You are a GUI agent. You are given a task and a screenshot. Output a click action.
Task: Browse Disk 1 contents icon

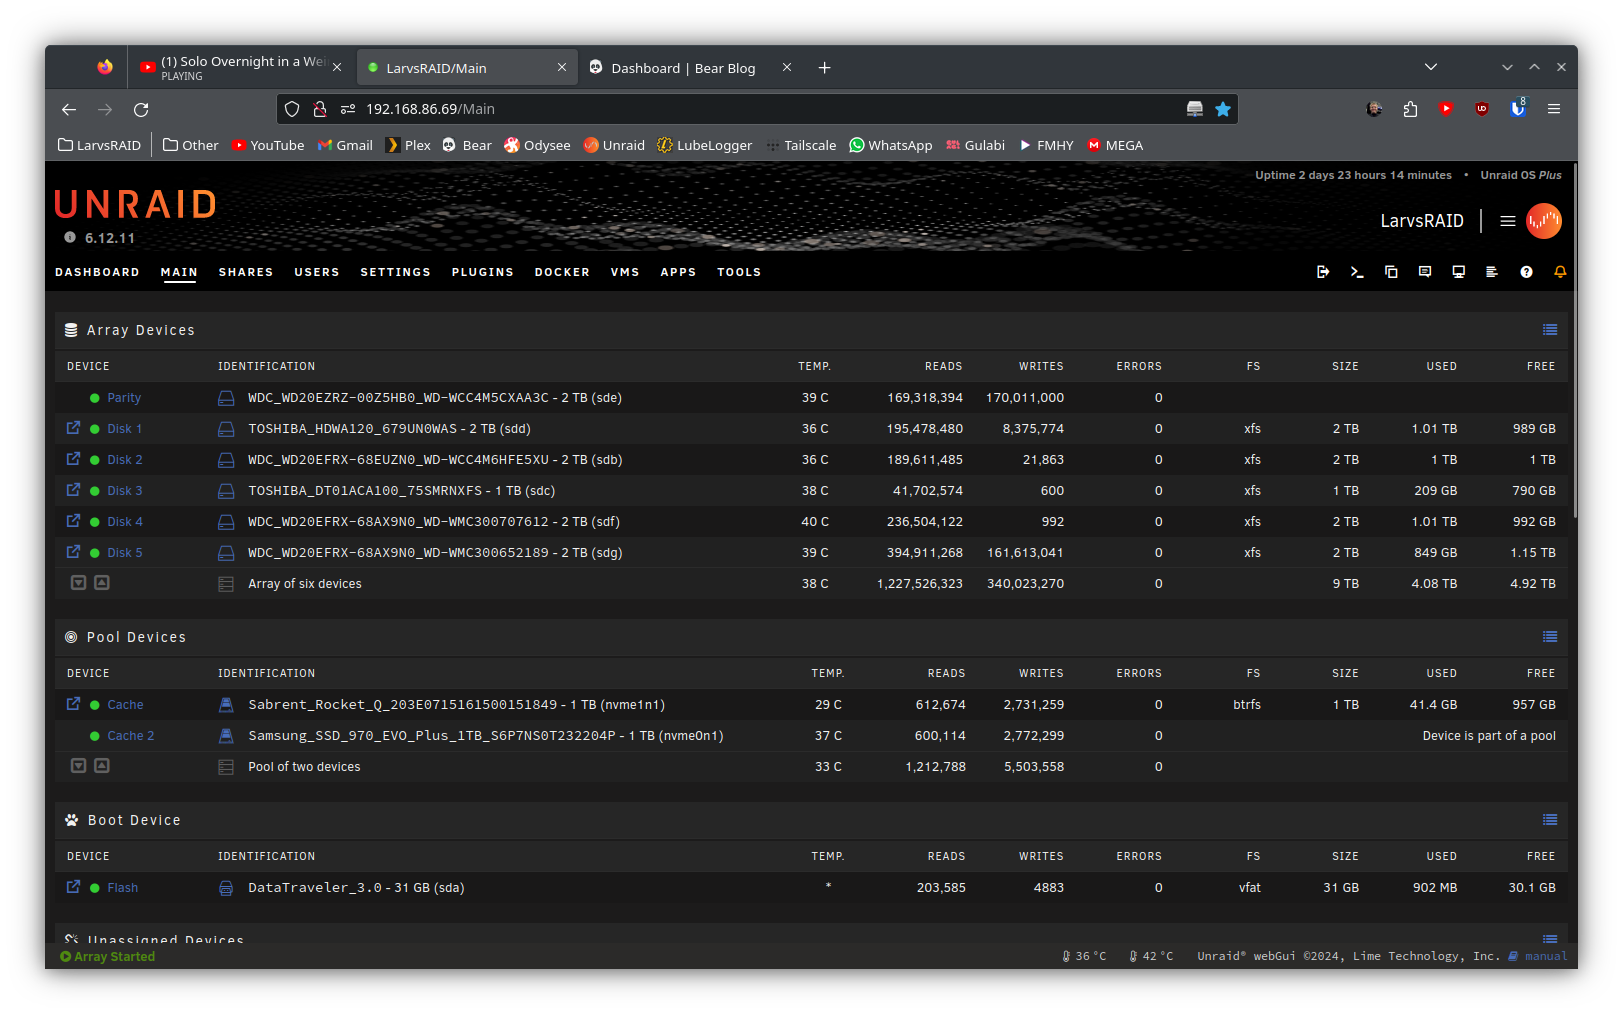(73, 428)
